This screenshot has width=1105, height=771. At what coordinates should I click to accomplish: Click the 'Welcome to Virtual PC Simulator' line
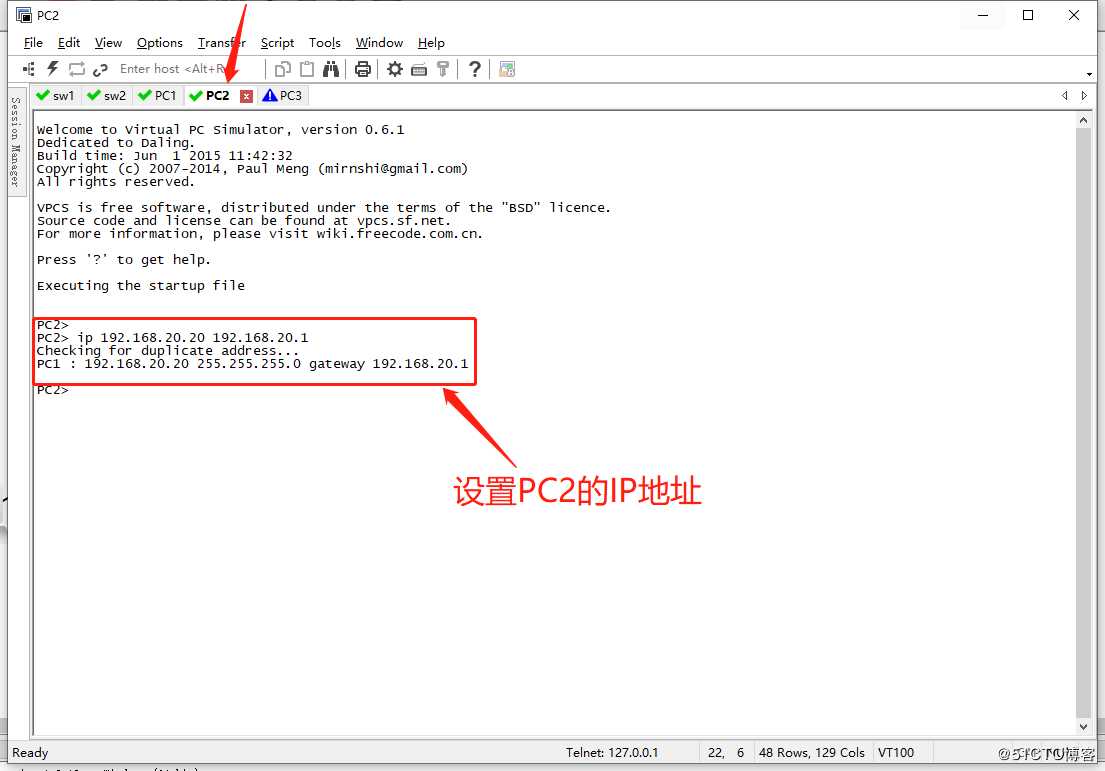221,130
